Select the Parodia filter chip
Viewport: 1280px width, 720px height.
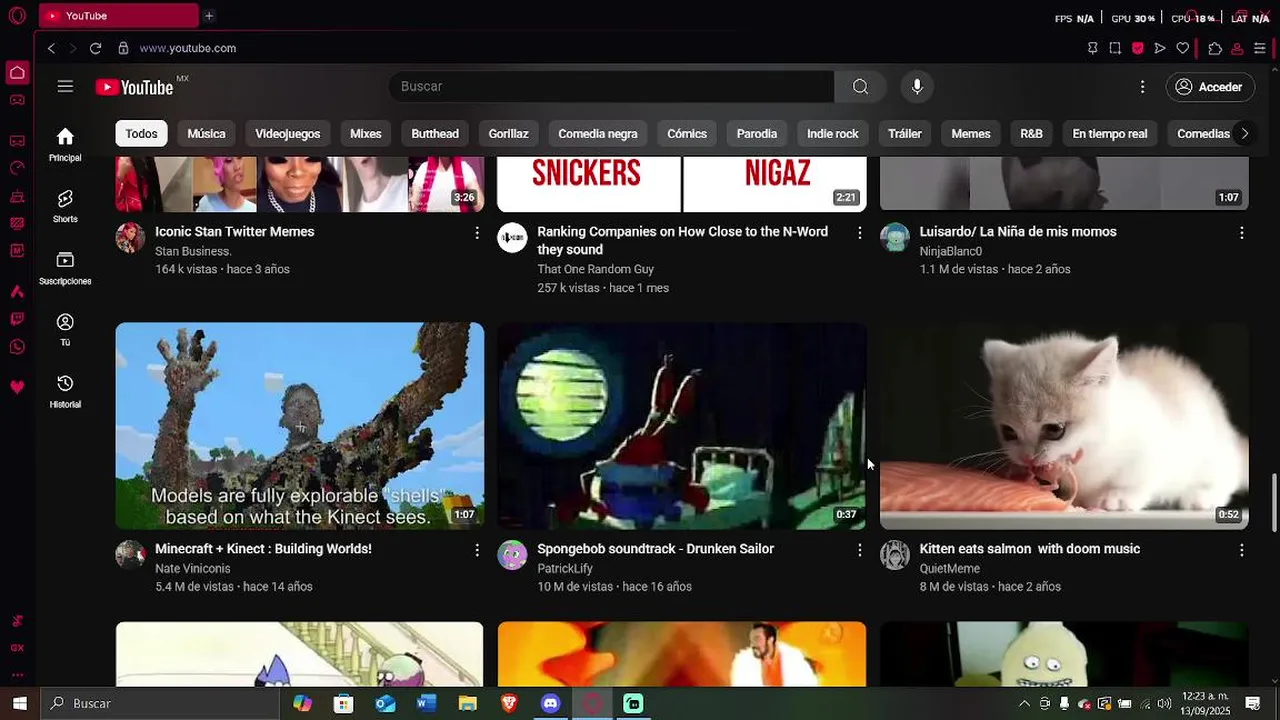757,134
